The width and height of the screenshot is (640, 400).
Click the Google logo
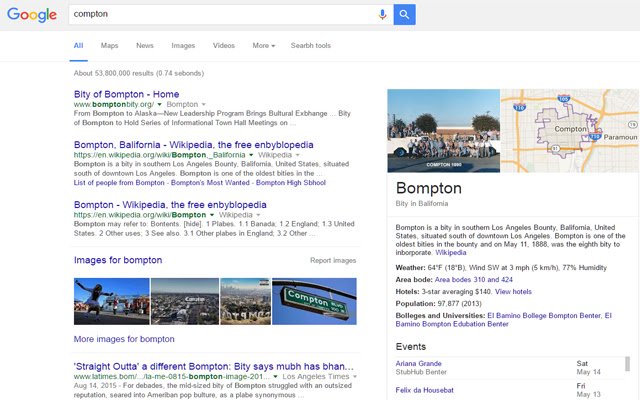32,15
